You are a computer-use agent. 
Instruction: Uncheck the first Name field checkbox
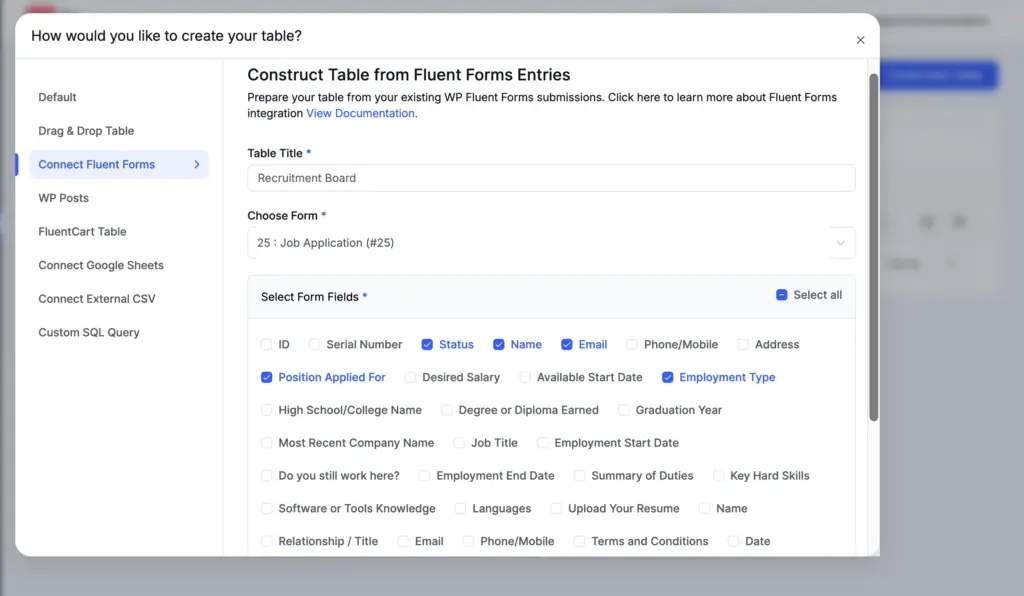click(499, 345)
